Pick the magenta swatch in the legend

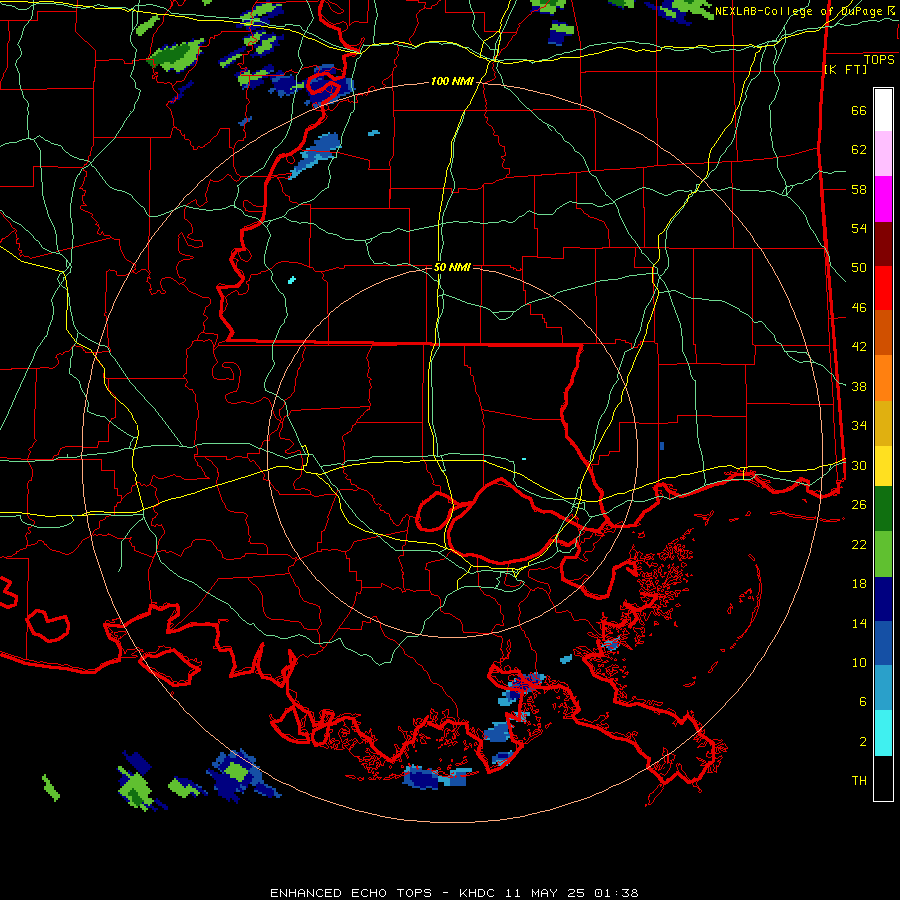tap(883, 199)
